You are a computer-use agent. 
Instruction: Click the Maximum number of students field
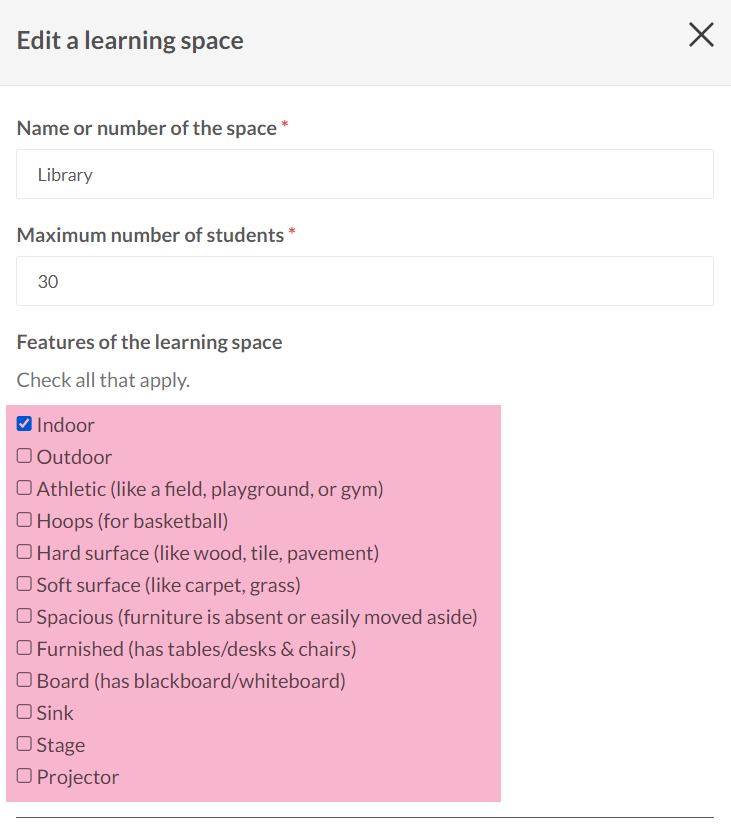tap(365, 281)
